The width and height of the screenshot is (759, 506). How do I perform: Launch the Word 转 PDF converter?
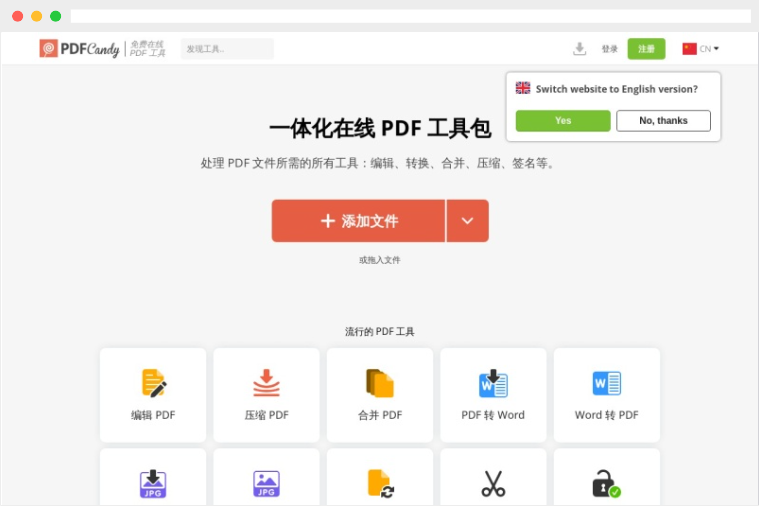(x=606, y=384)
